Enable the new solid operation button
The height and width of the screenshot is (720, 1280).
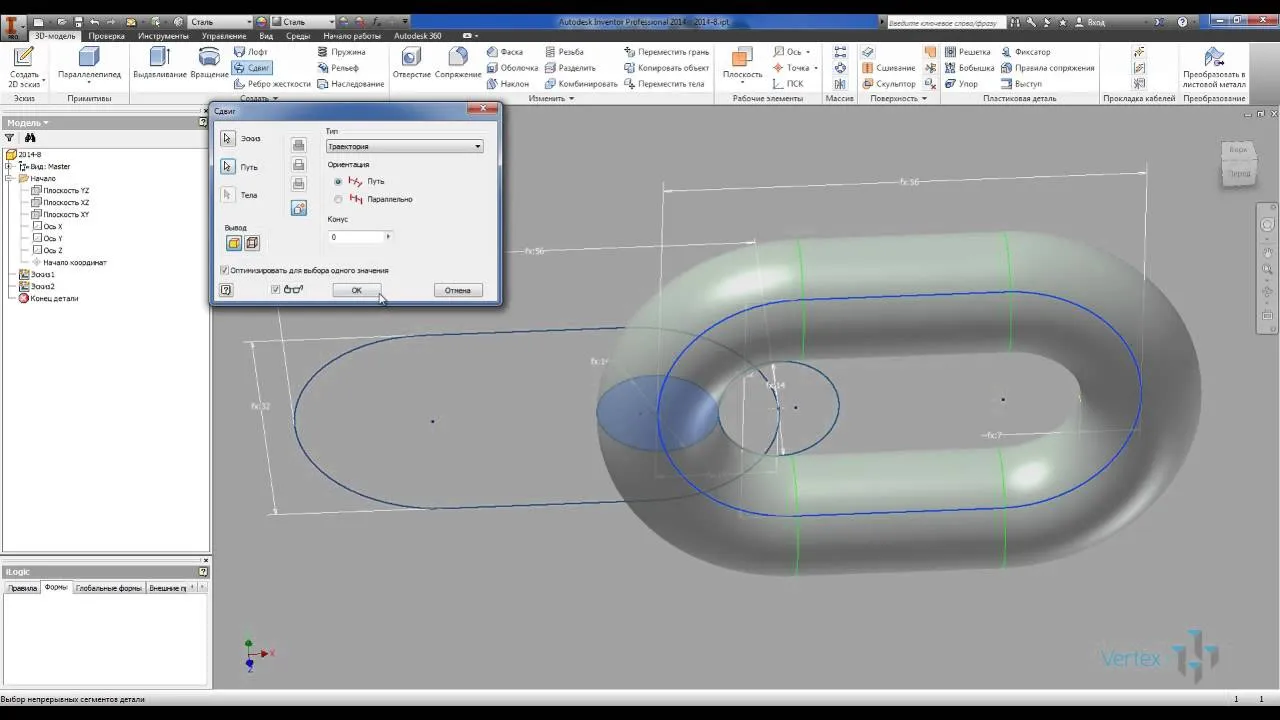(x=298, y=208)
